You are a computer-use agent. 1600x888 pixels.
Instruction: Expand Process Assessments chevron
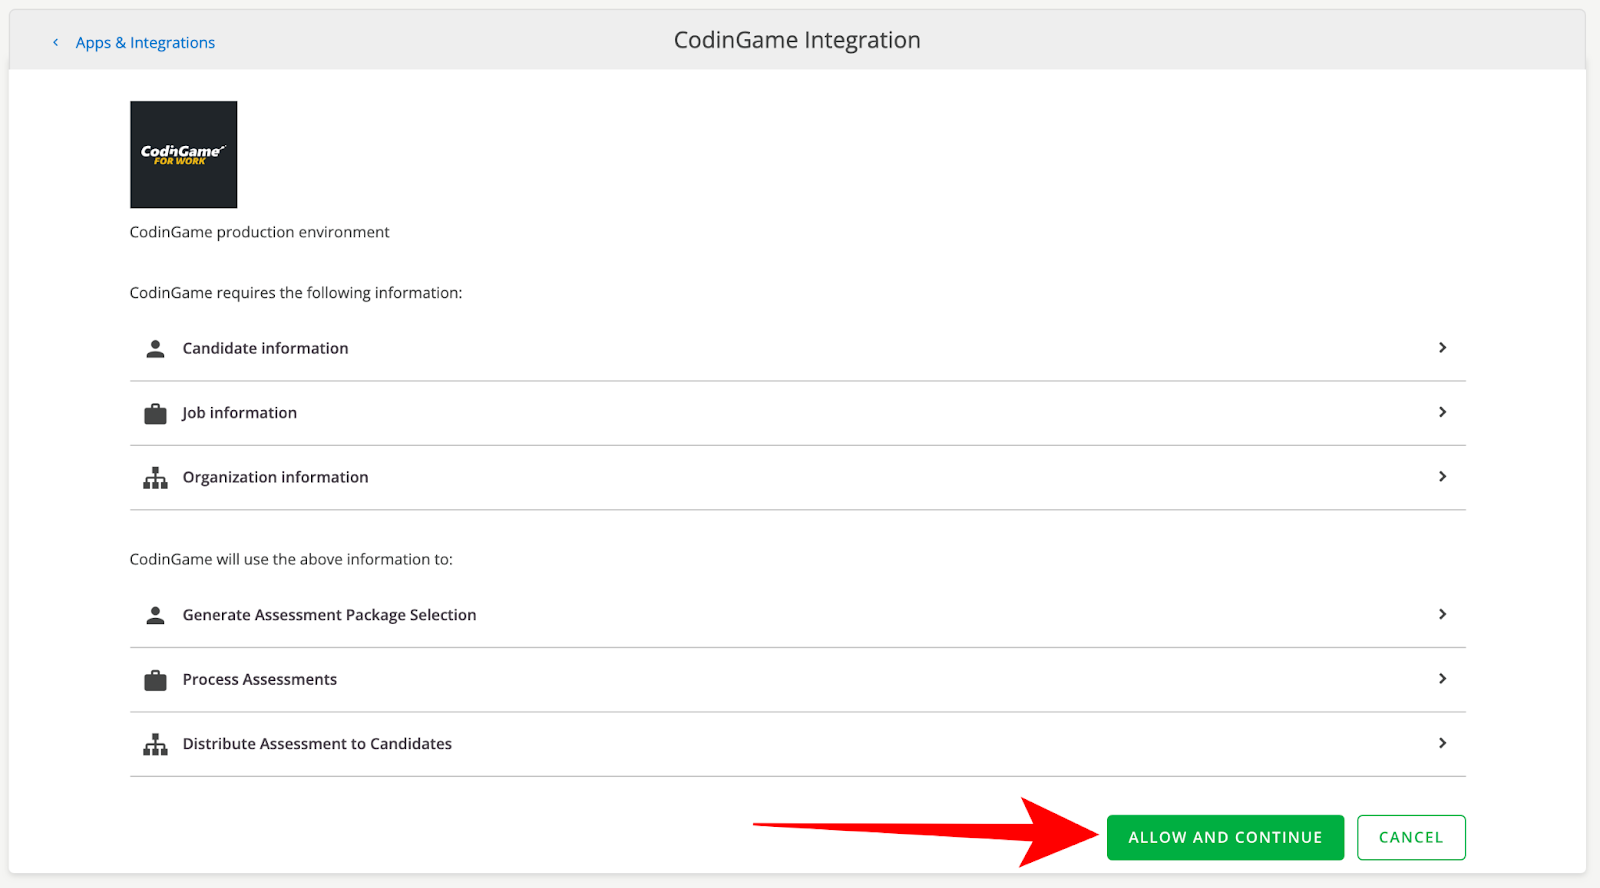[x=1442, y=678]
